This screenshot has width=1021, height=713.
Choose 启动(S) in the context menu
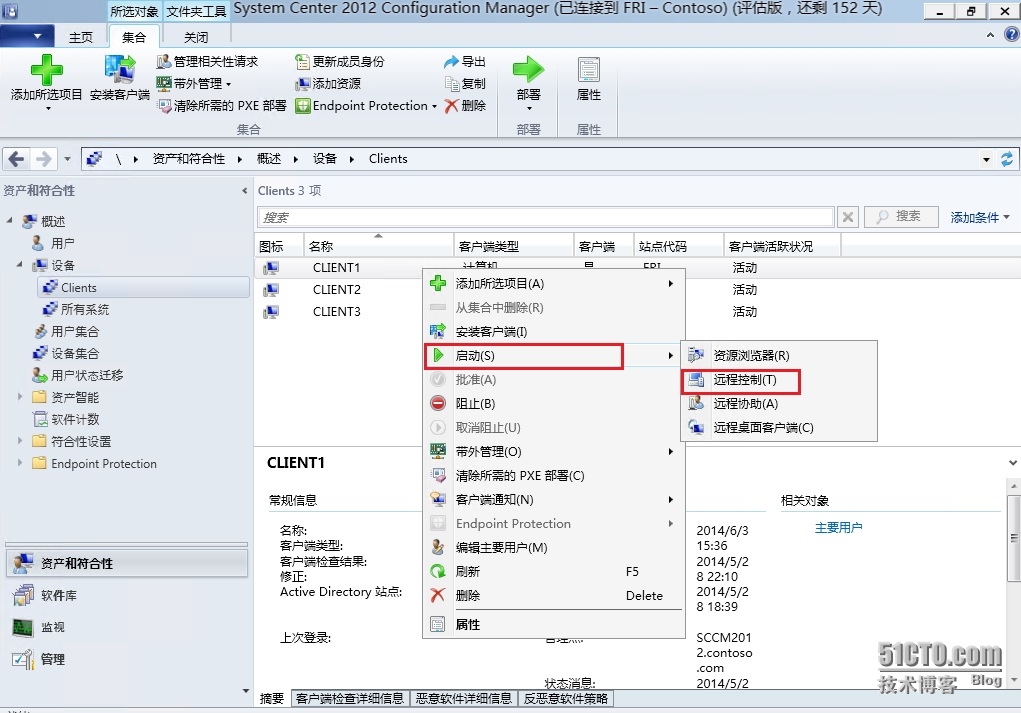553,356
